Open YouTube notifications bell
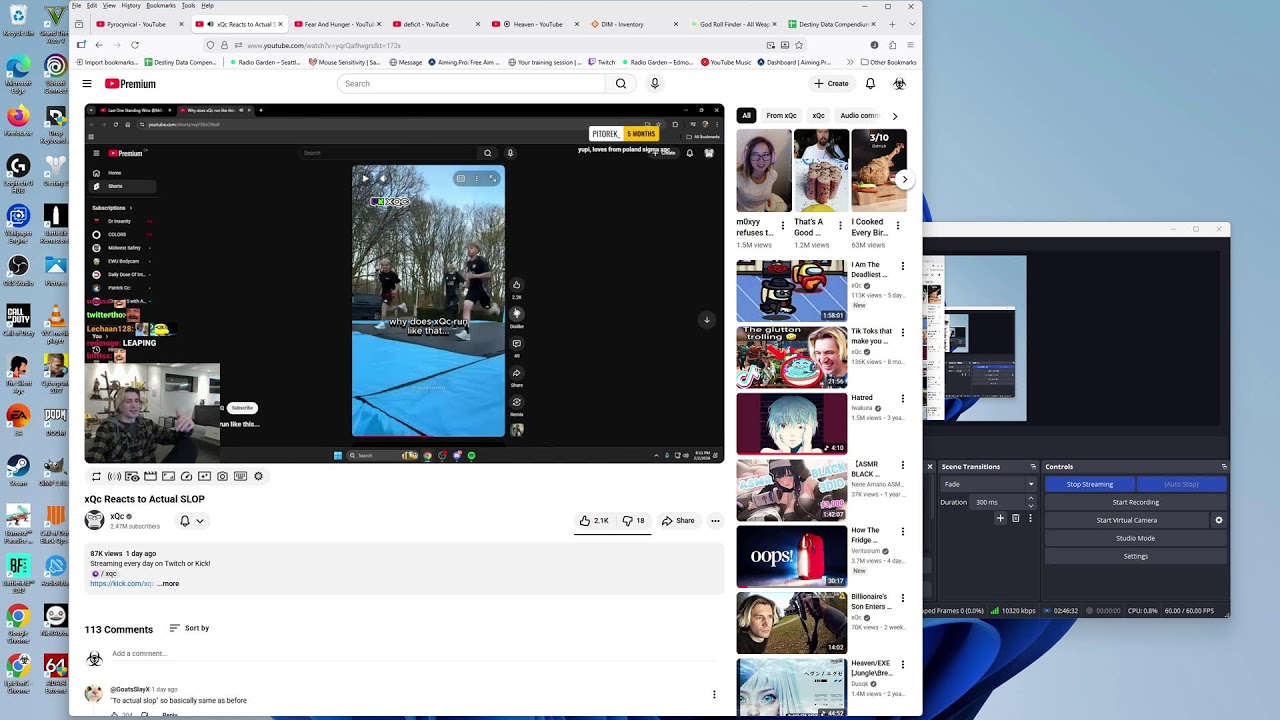The width and height of the screenshot is (1280, 720). click(x=870, y=84)
